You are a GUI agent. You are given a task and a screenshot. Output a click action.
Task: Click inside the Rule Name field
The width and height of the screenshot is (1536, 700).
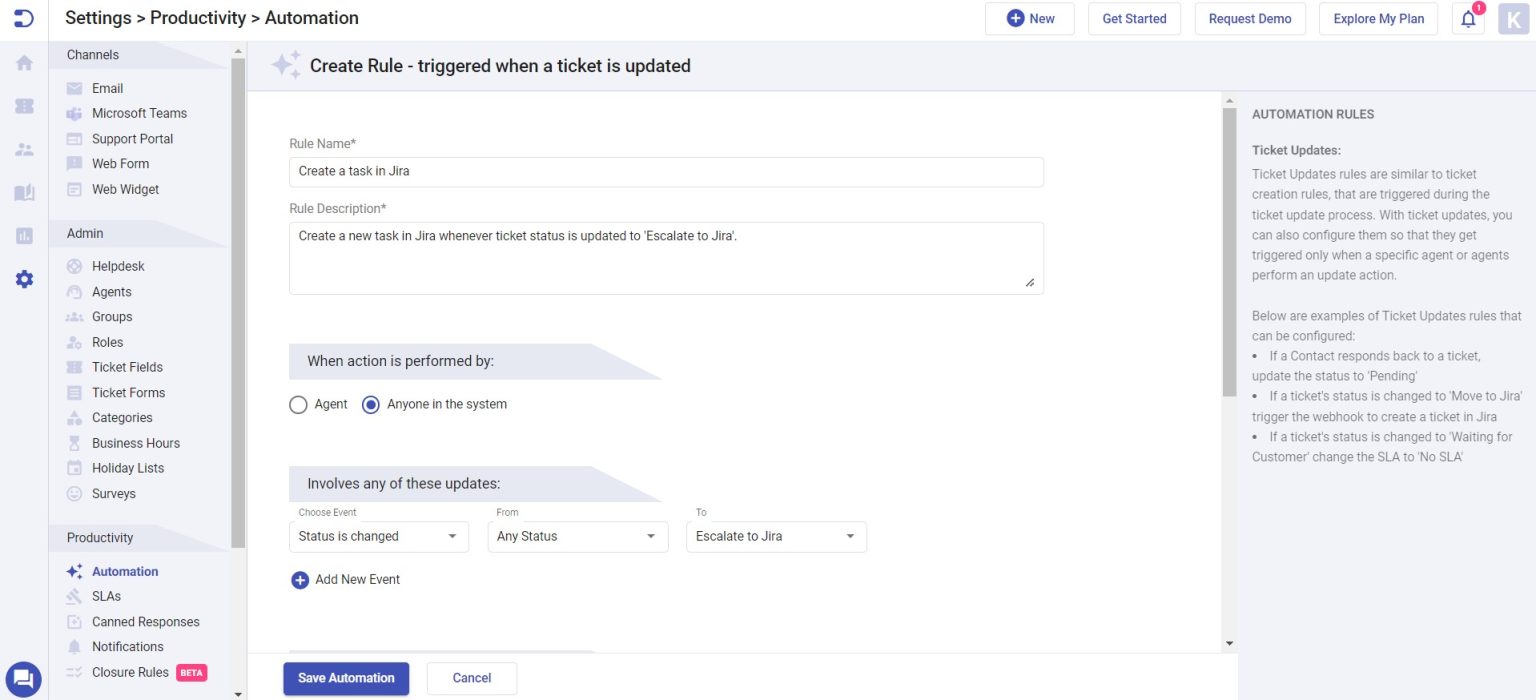tap(666, 171)
